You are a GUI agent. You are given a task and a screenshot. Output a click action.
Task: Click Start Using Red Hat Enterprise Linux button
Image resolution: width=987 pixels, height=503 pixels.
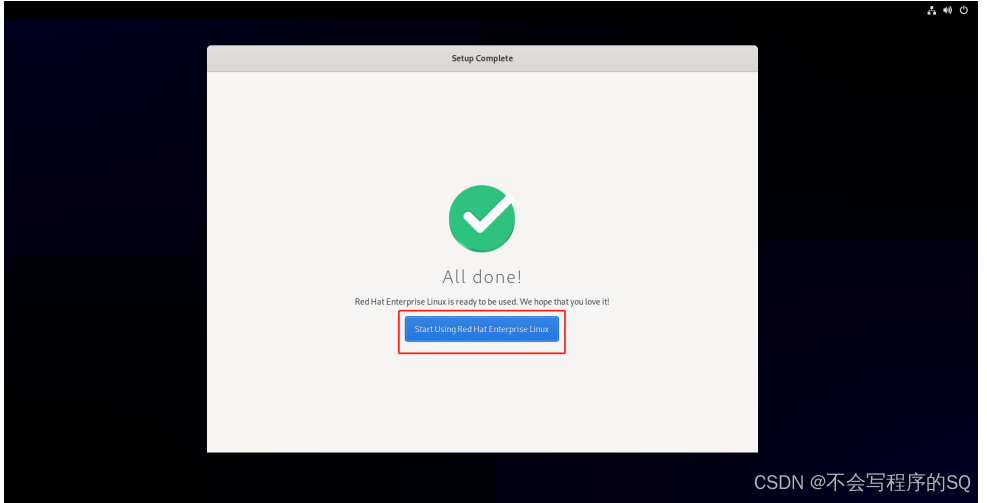482,329
